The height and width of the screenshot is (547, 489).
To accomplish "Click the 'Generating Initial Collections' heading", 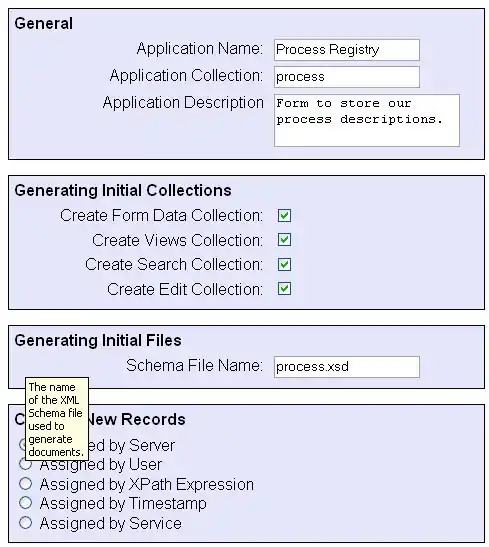I will tap(123, 191).
